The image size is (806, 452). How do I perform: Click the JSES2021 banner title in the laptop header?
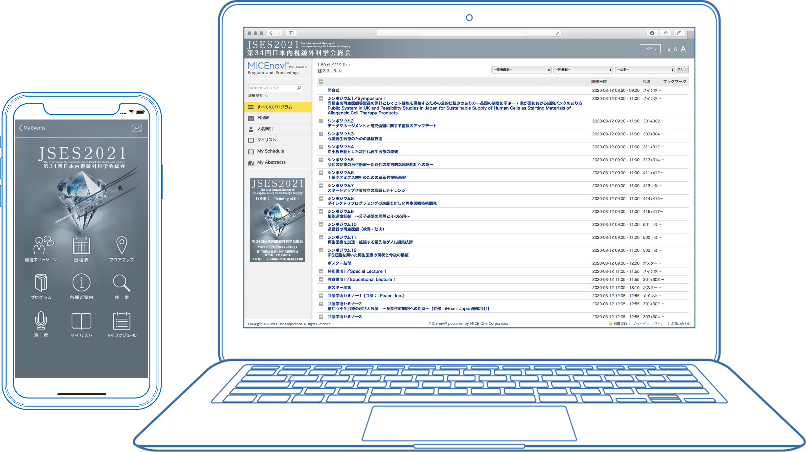pos(299,48)
